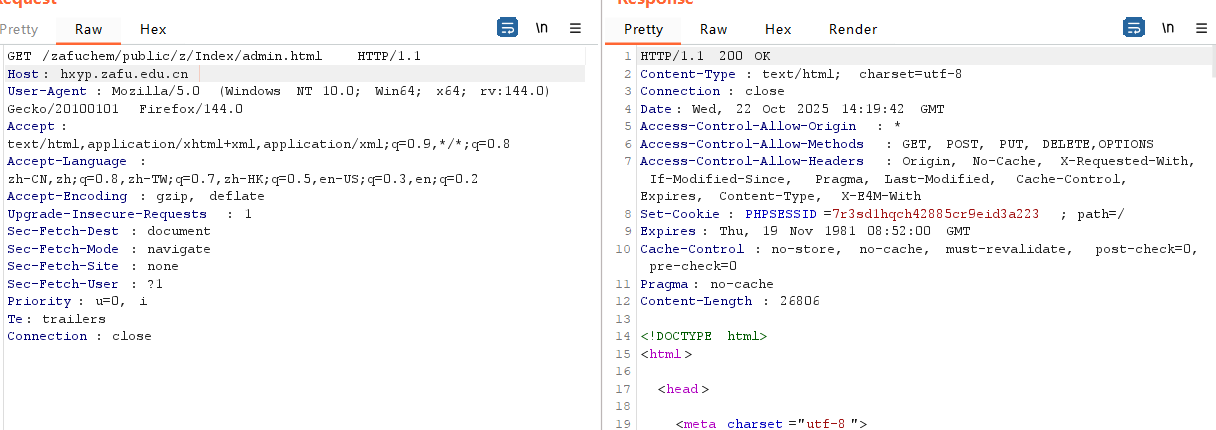Toggle word wrap icon in Request panel
The height and width of the screenshot is (430, 1216).
coord(508,28)
